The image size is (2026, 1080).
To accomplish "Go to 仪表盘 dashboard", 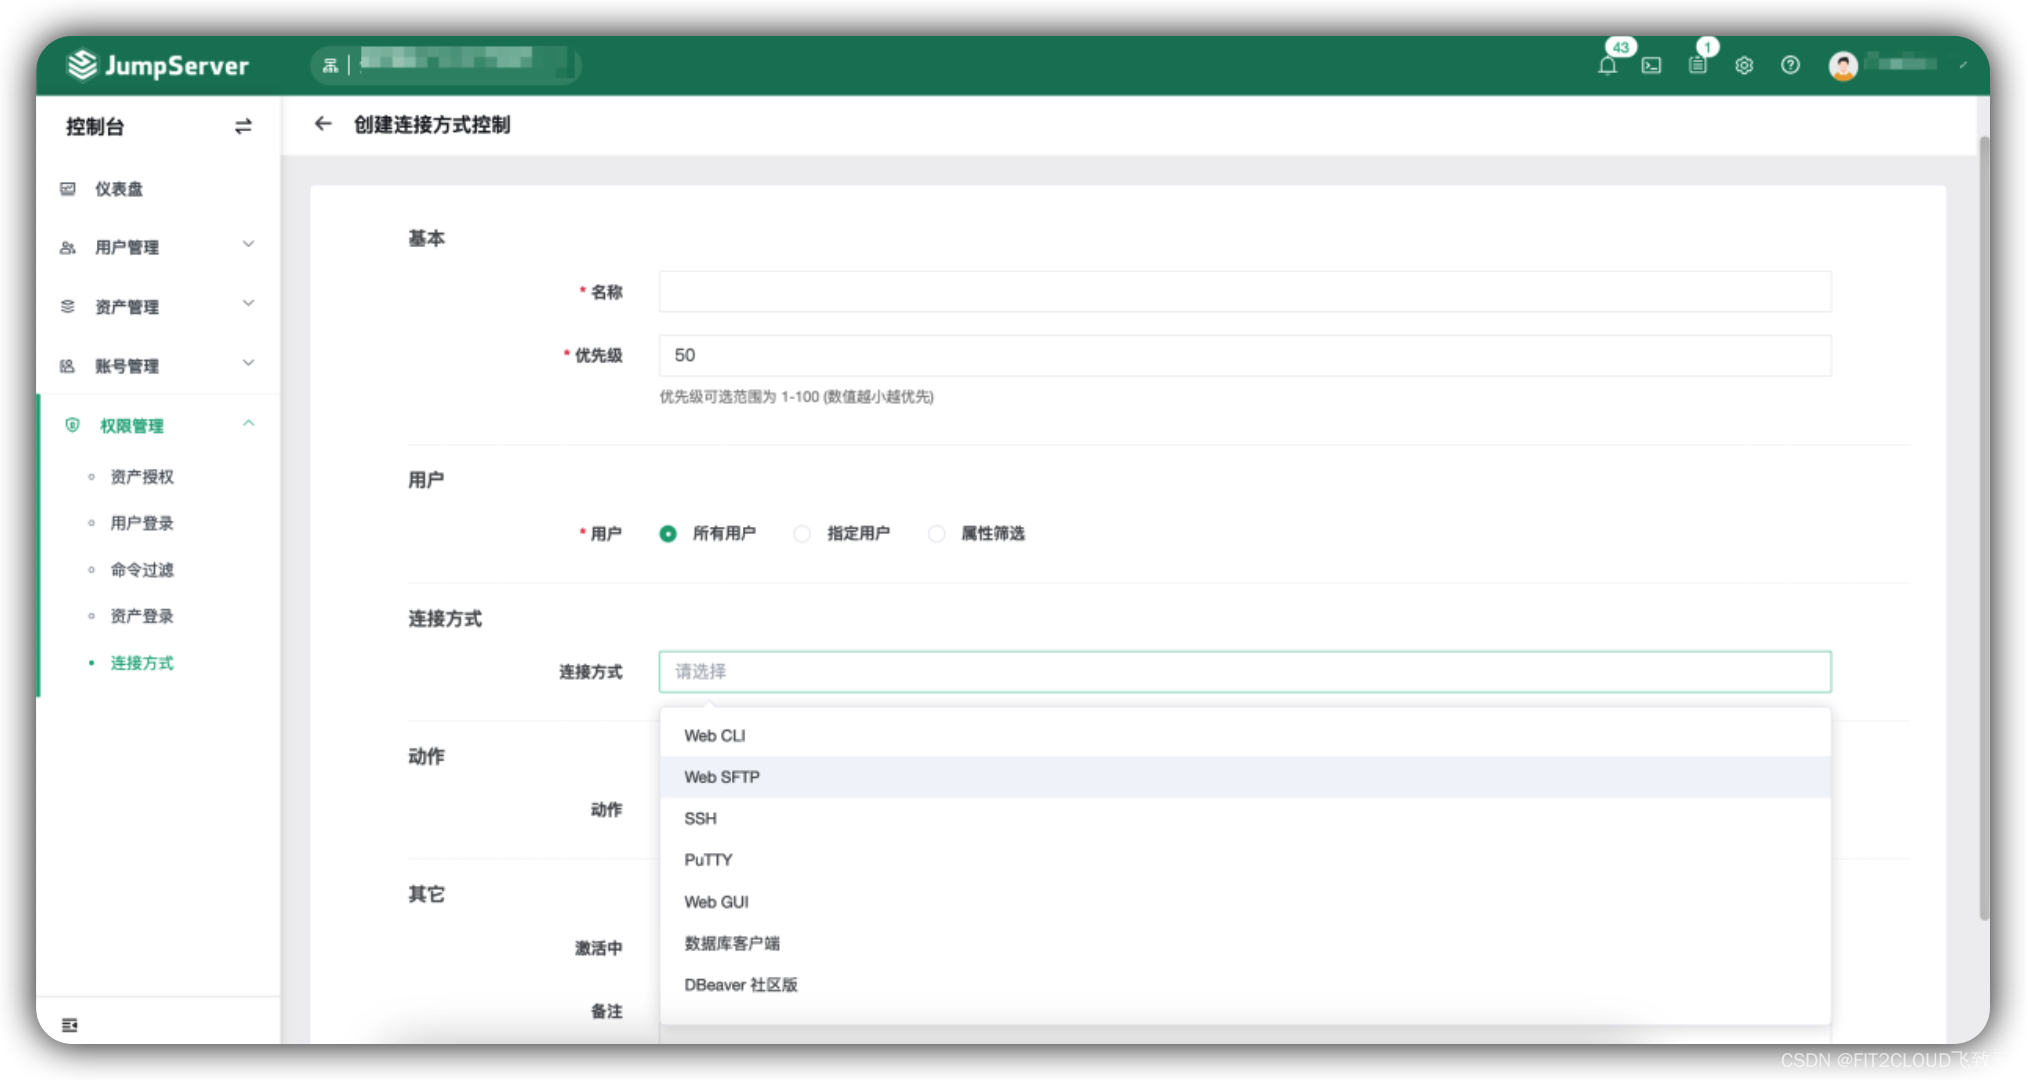I will [x=118, y=189].
